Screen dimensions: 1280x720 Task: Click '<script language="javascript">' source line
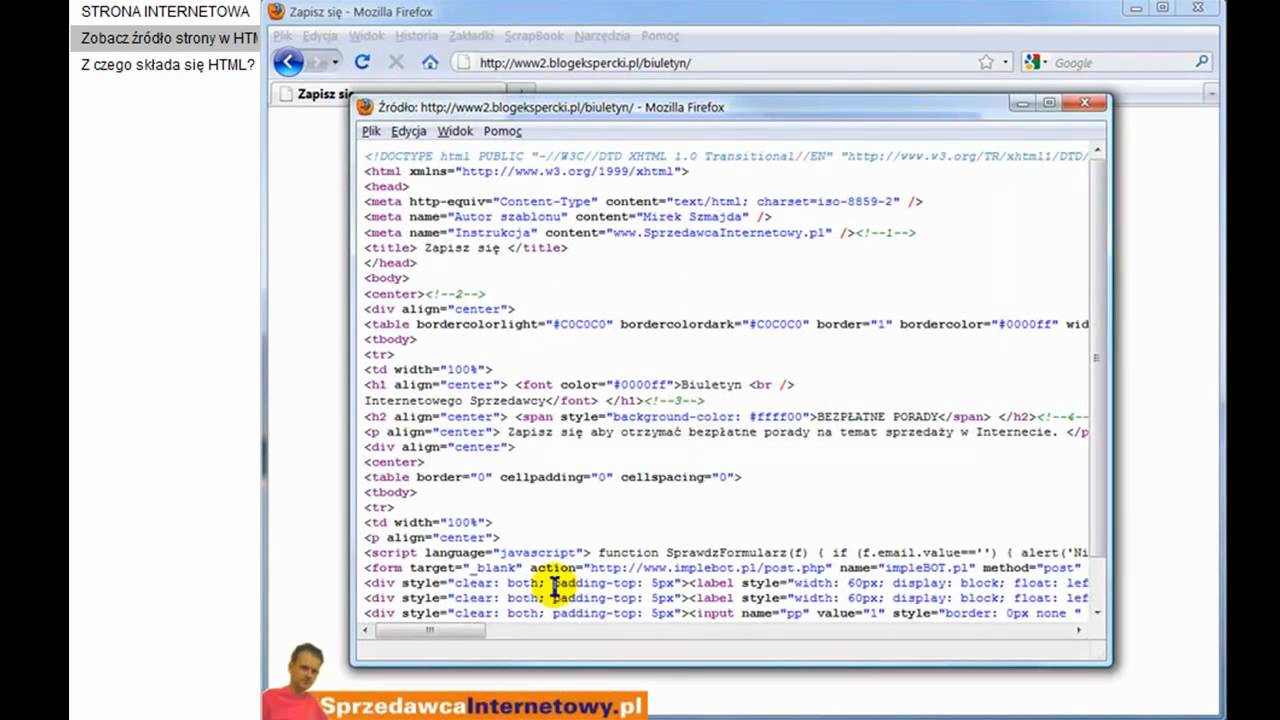pyautogui.click(x=727, y=553)
